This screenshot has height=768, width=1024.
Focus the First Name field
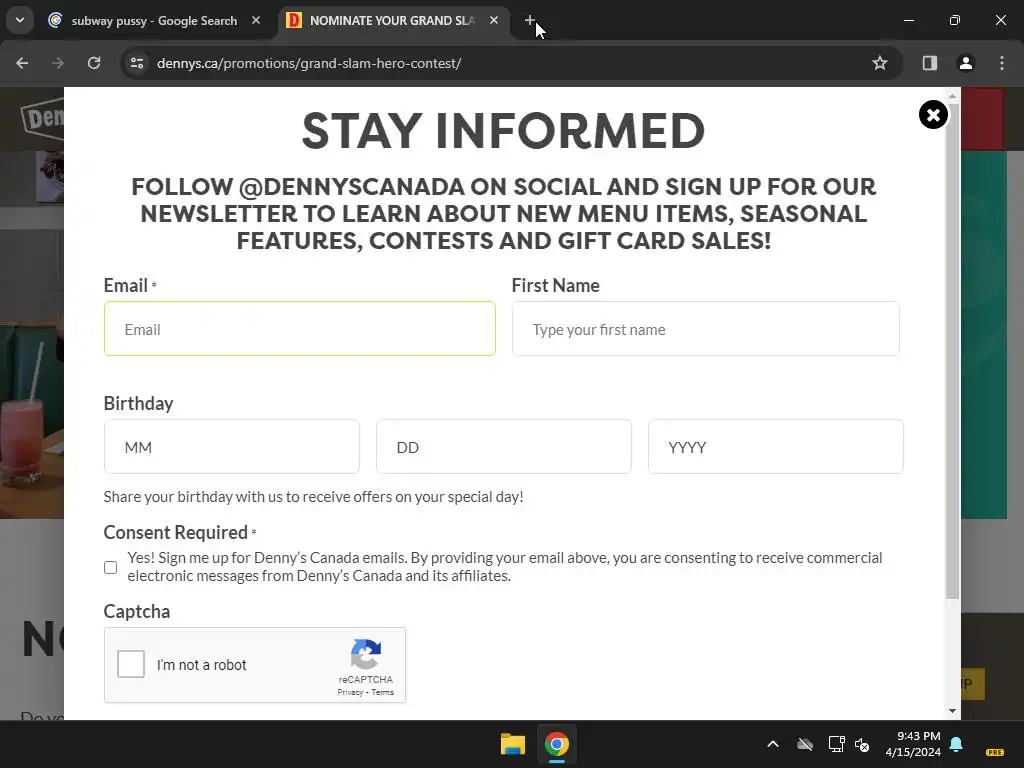pos(706,328)
